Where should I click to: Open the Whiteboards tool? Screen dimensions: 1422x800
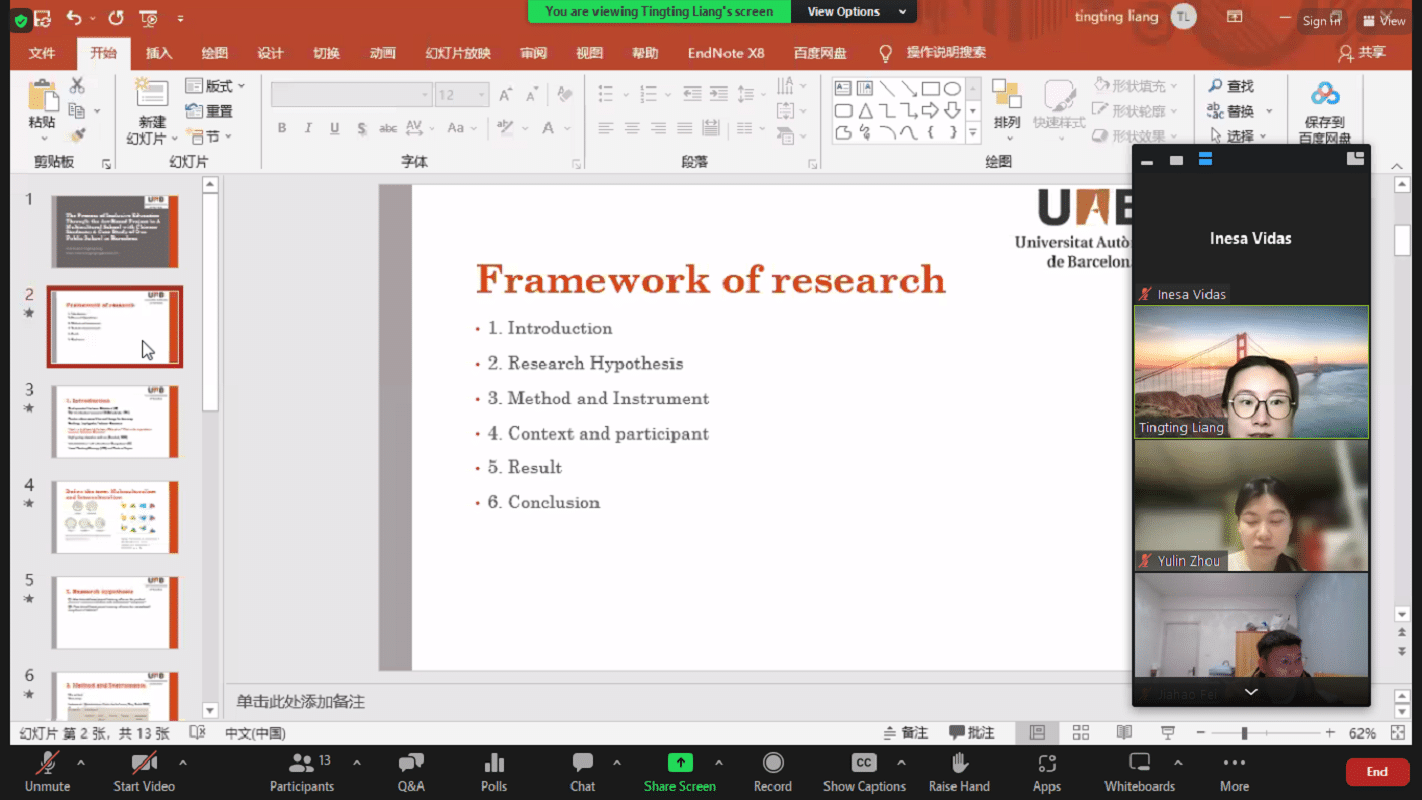click(1139, 764)
